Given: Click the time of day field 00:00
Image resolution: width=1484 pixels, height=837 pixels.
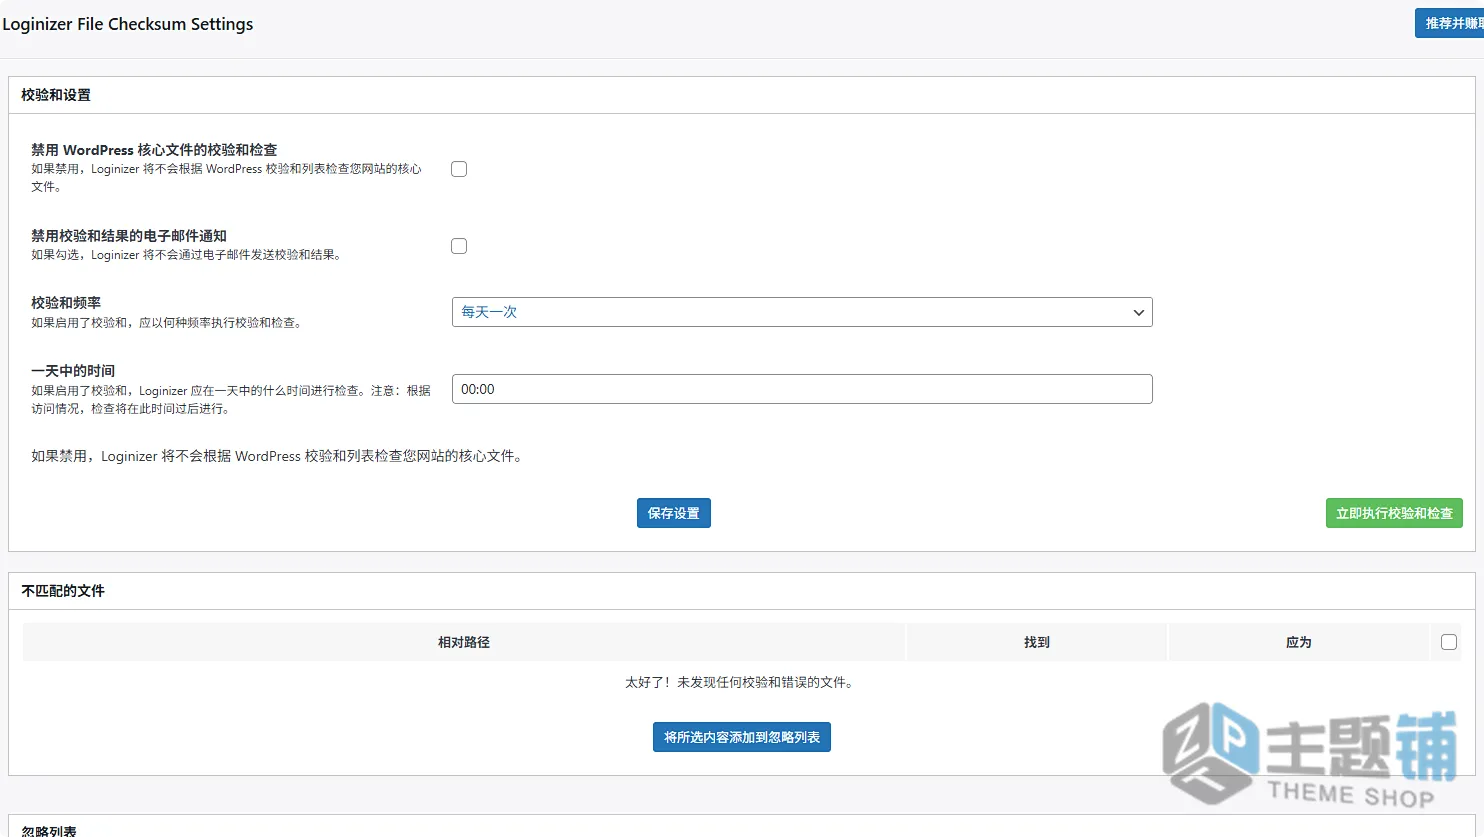Looking at the screenshot, I should point(802,389).
